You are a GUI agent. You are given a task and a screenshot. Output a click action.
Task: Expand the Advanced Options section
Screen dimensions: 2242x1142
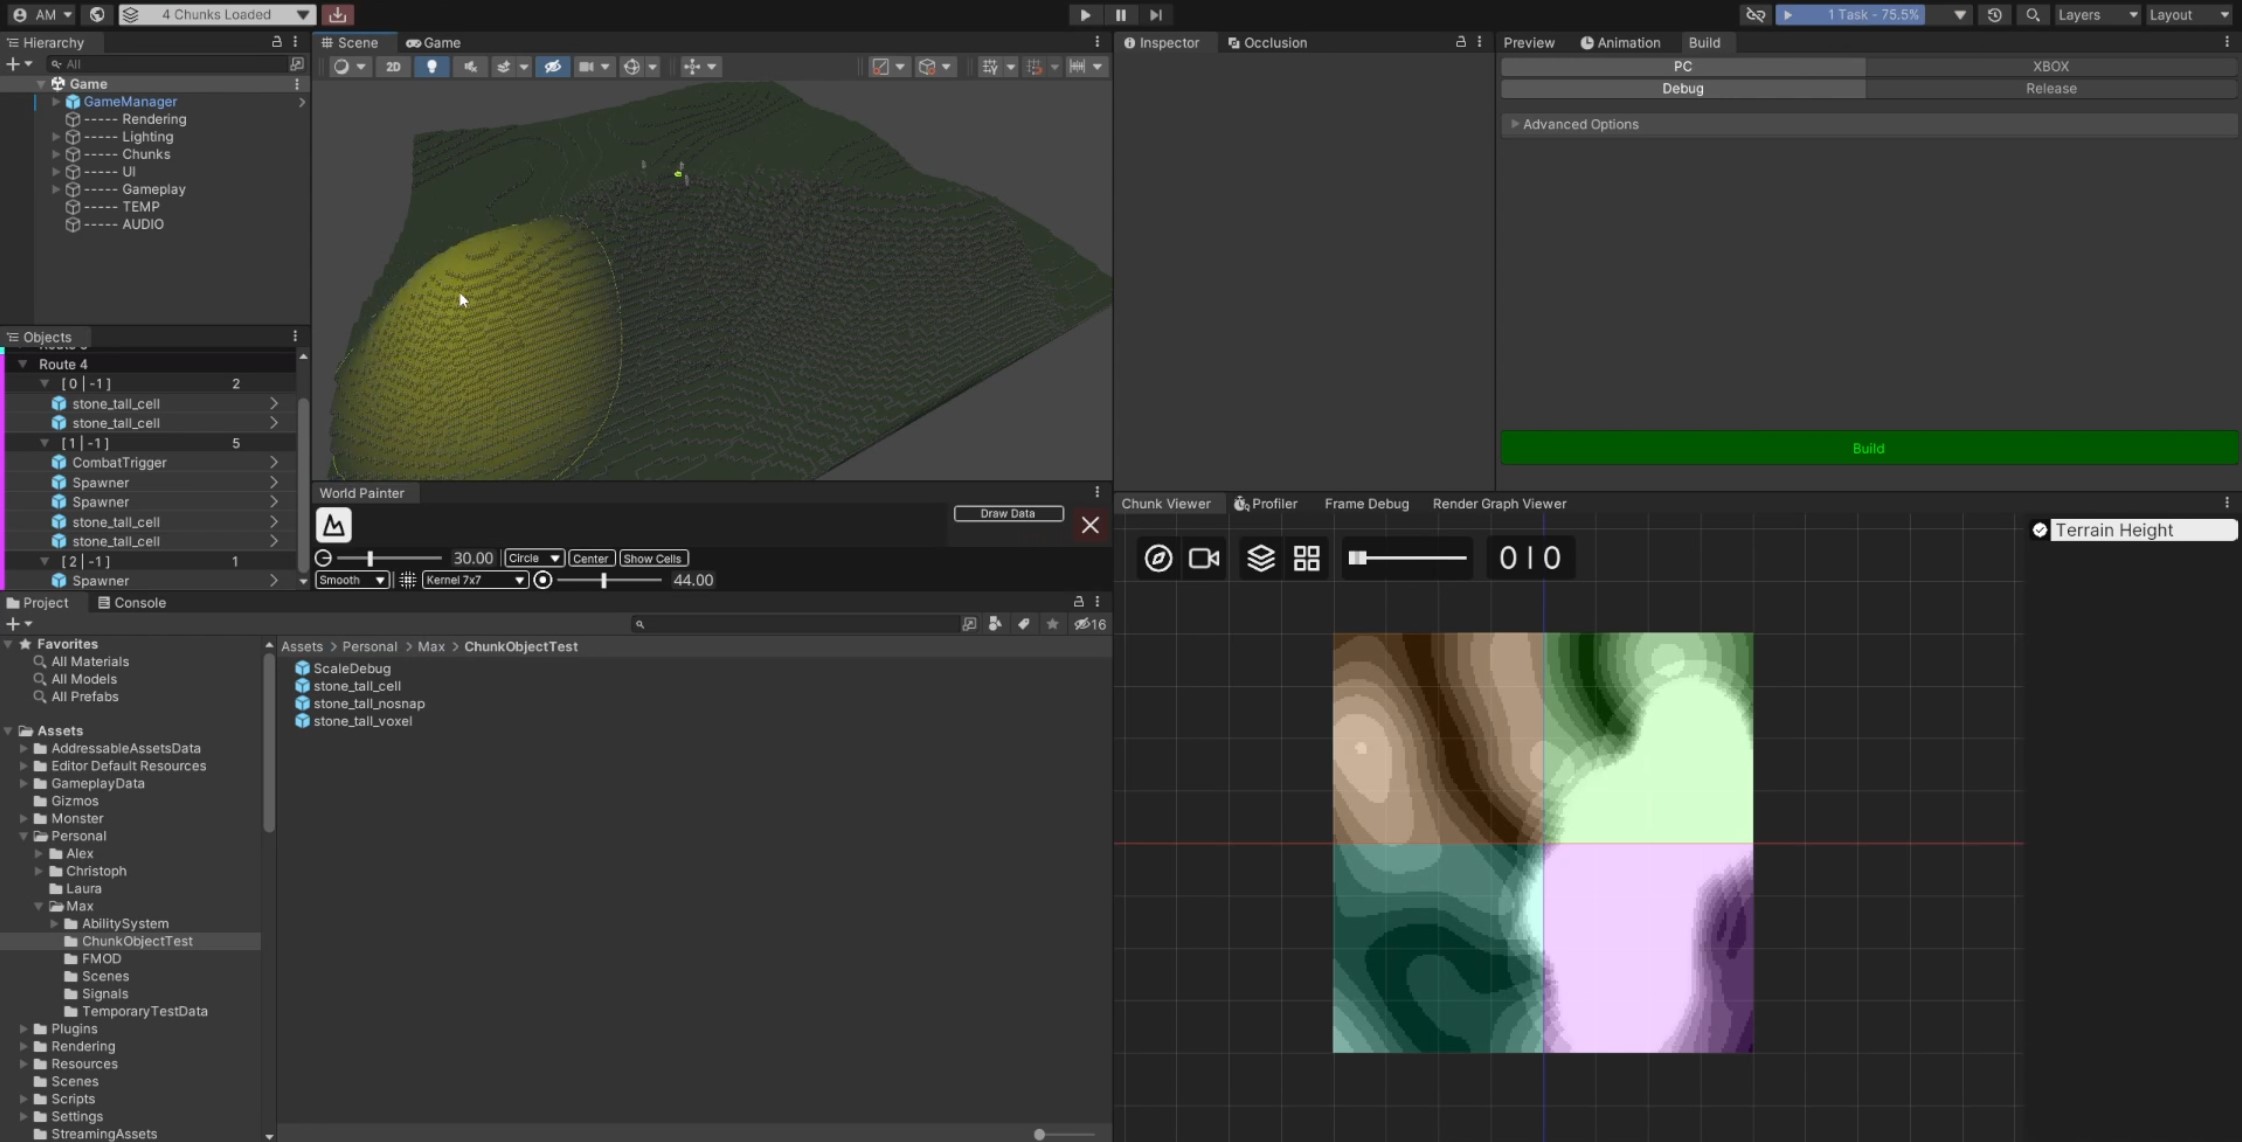point(1580,124)
